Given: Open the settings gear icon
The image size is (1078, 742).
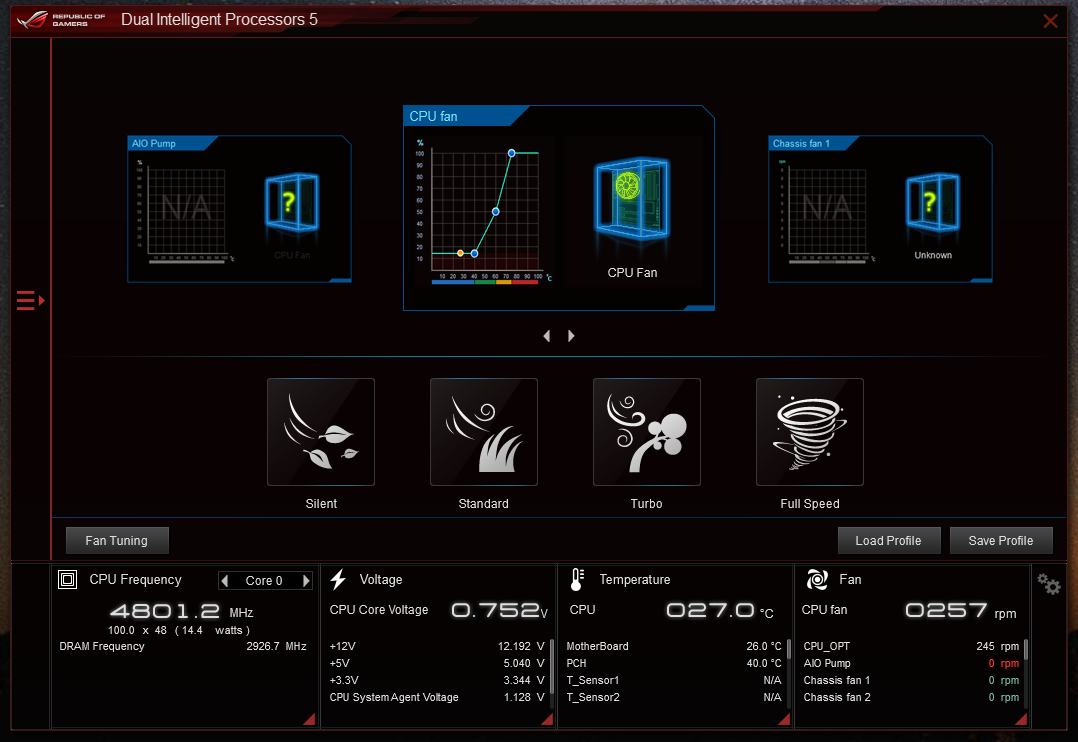Looking at the screenshot, I should coord(1049,585).
